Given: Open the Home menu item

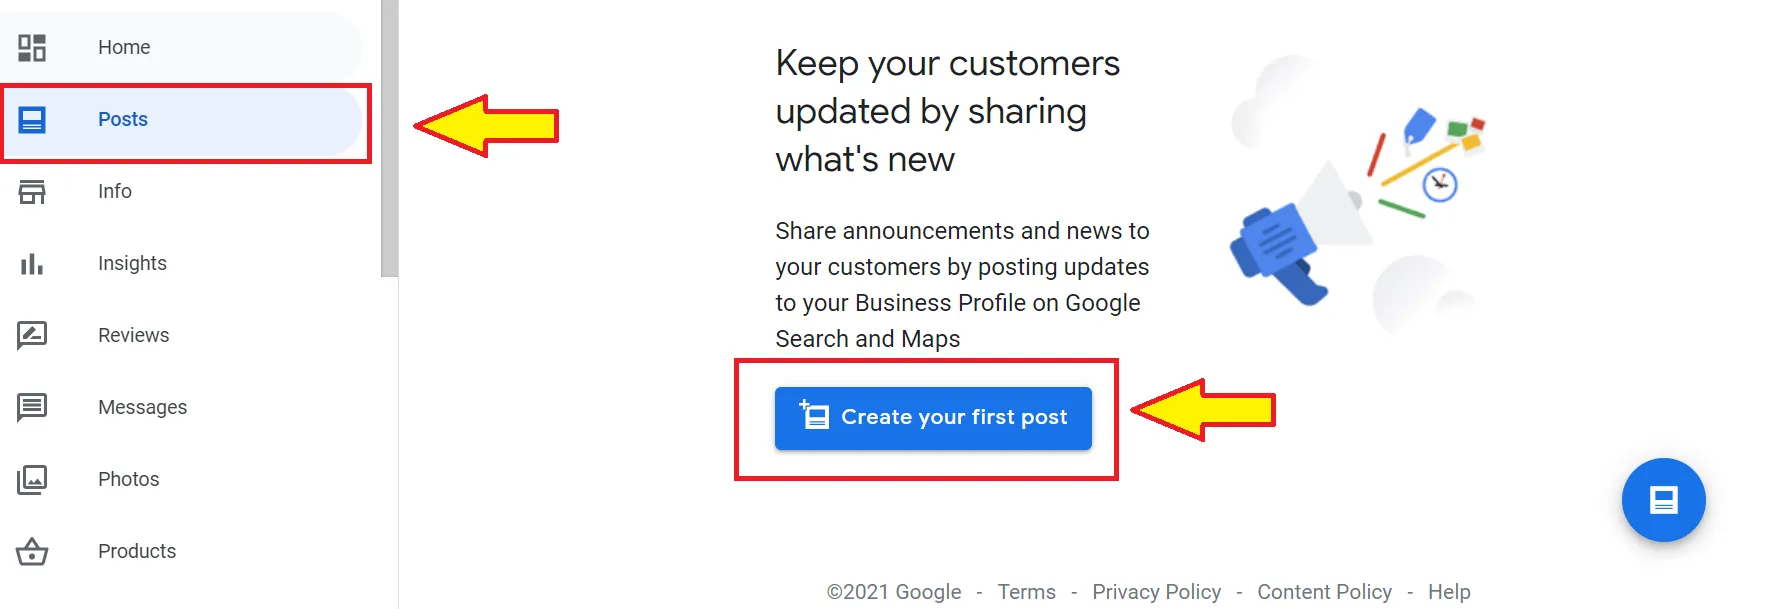Looking at the screenshot, I should pos(124,47).
